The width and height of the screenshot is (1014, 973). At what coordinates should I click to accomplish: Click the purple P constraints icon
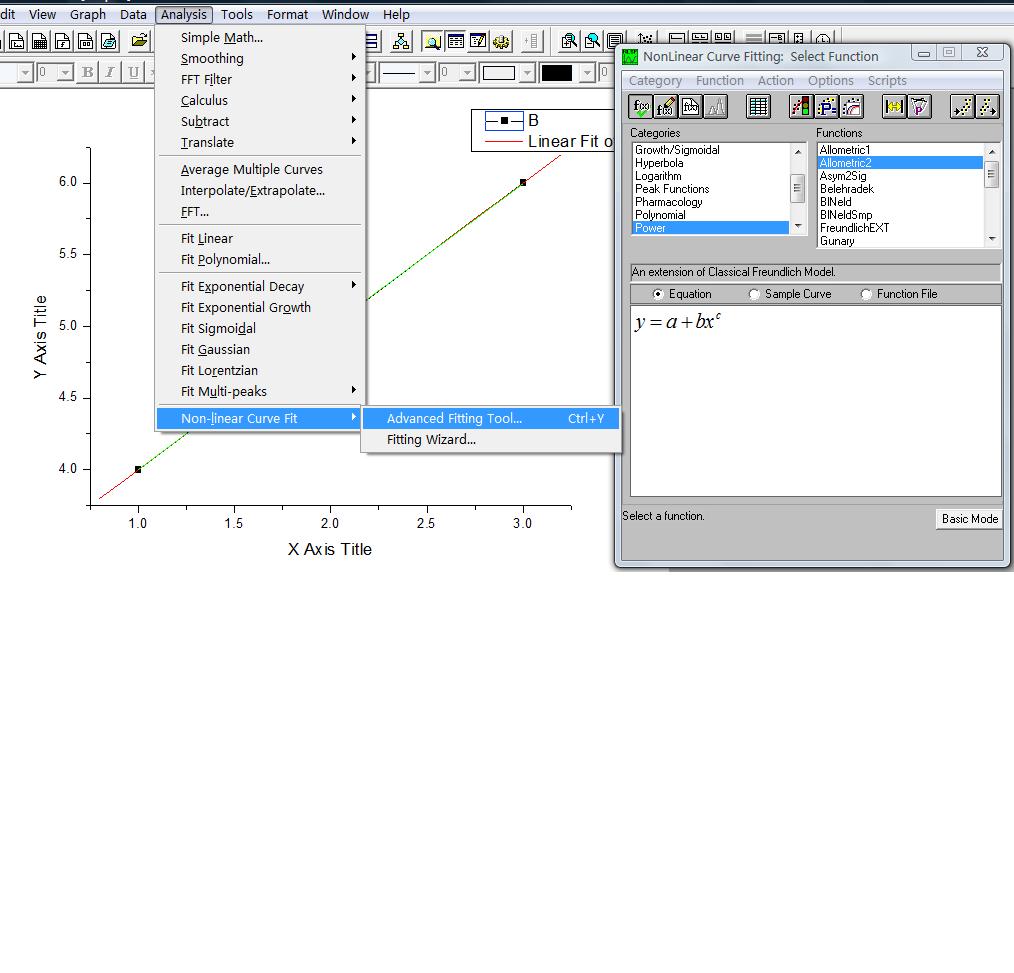tap(920, 107)
